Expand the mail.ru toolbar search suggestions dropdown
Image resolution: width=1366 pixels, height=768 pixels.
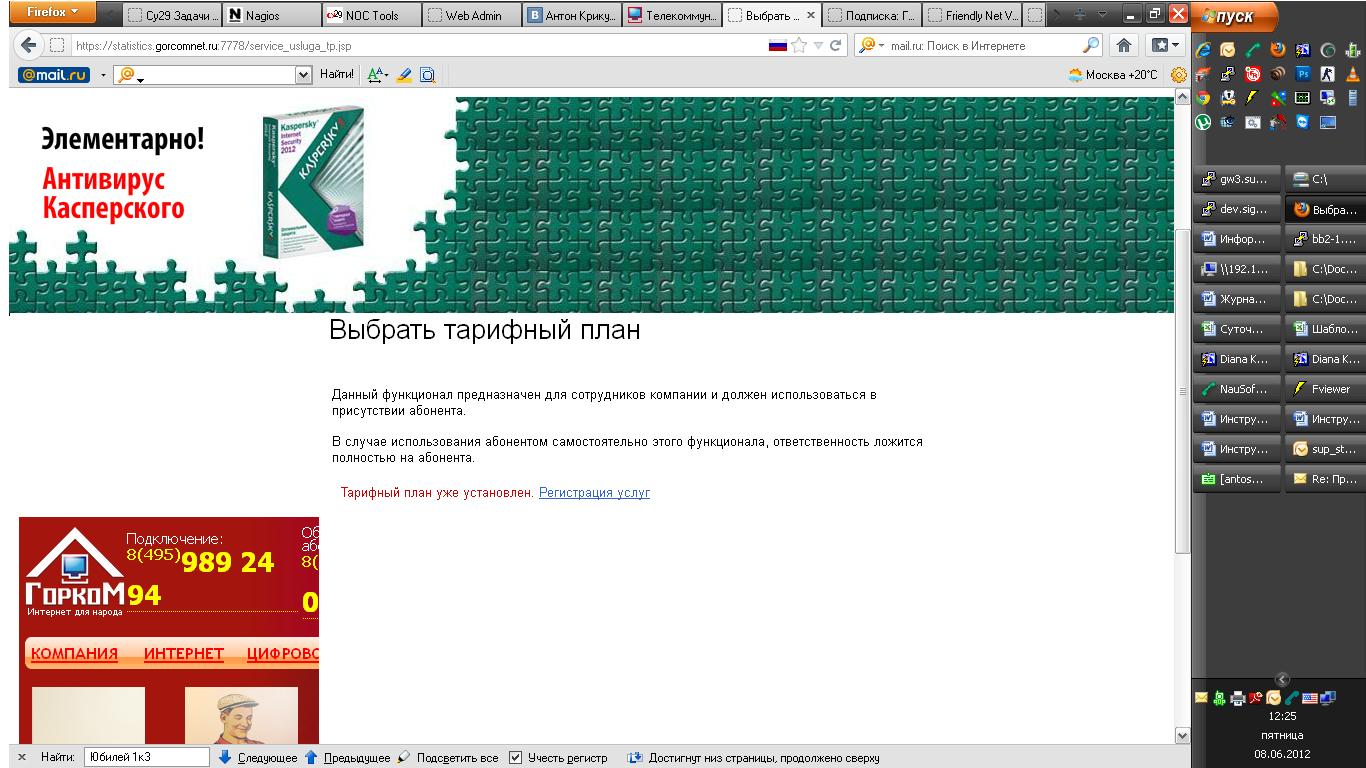(x=304, y=74)
